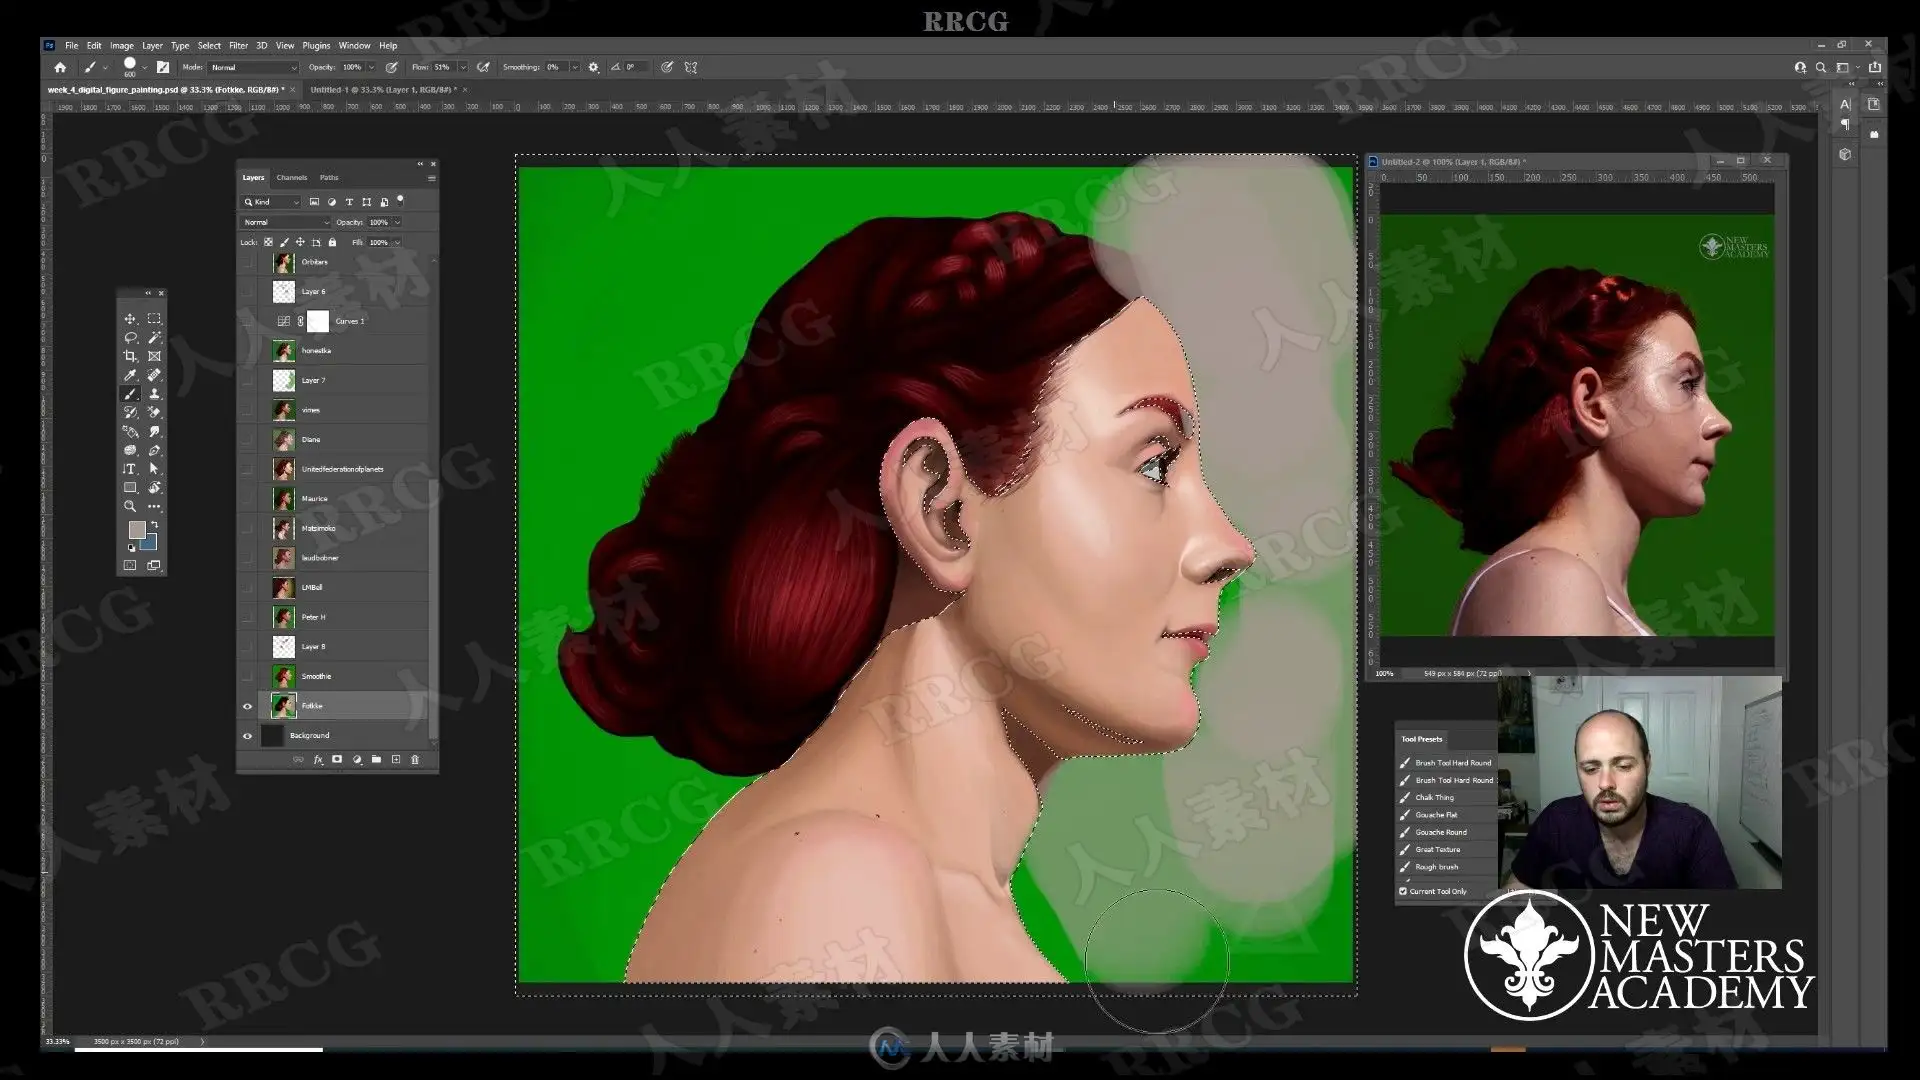Open the Edit Toolbar three-dots menu
The image size is (1920, 1080).
click(154, 506)
